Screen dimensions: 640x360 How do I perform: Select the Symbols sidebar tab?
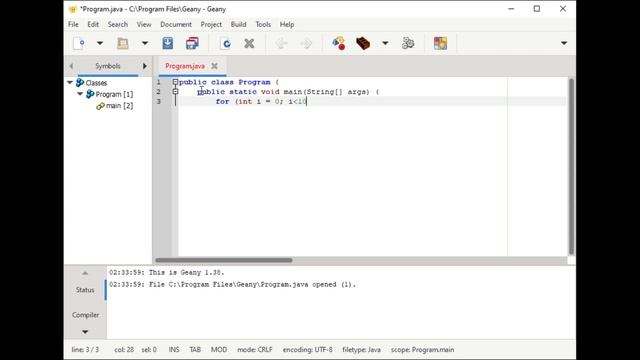point(108,66)
